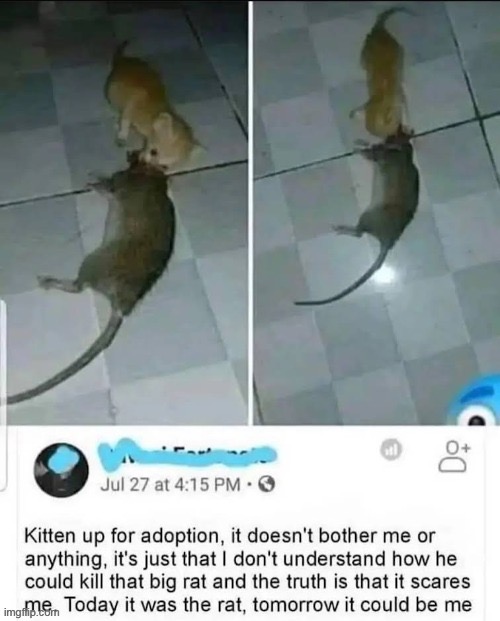Click the orange kitten in left photo
500x621 pixels.
[x=153, y=109]
